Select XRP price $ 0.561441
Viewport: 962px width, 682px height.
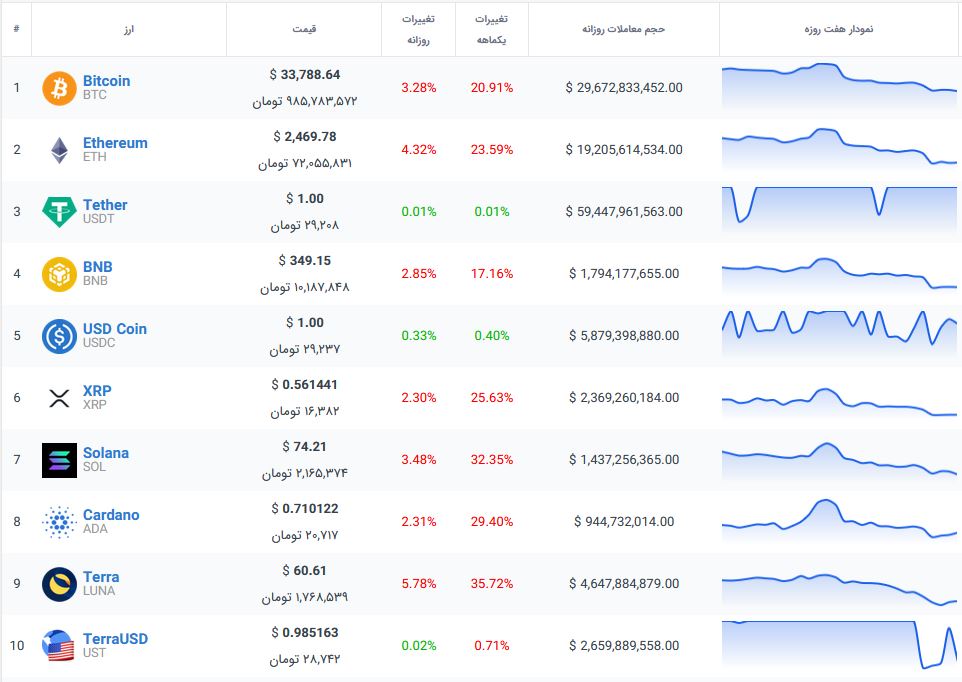point(304,385)
